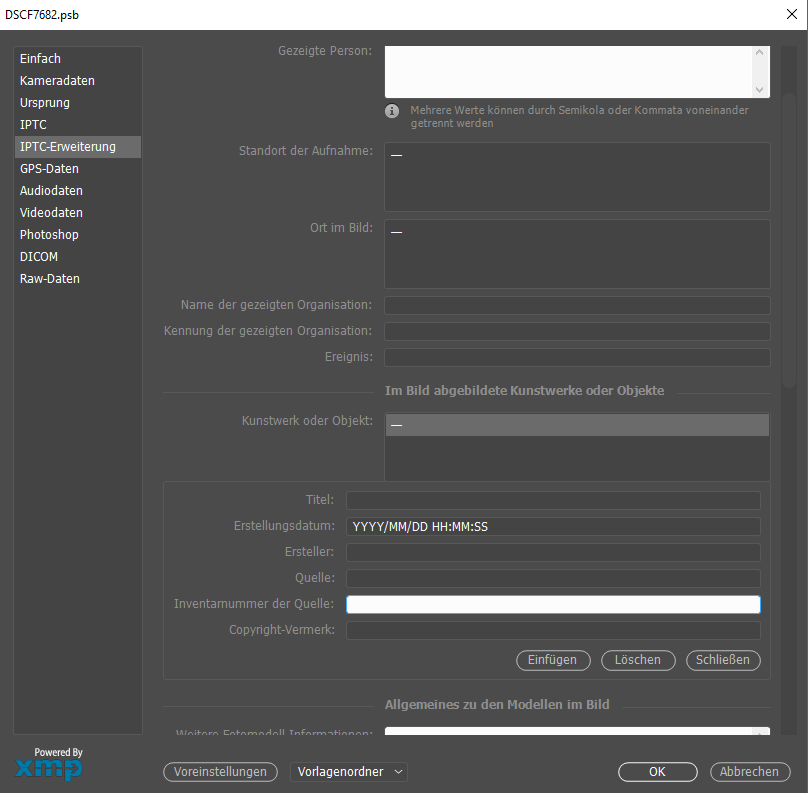Select the entry in Kunstwerk oder Objekt list
This screenshot has height=793, width=808.
[577, 426]
